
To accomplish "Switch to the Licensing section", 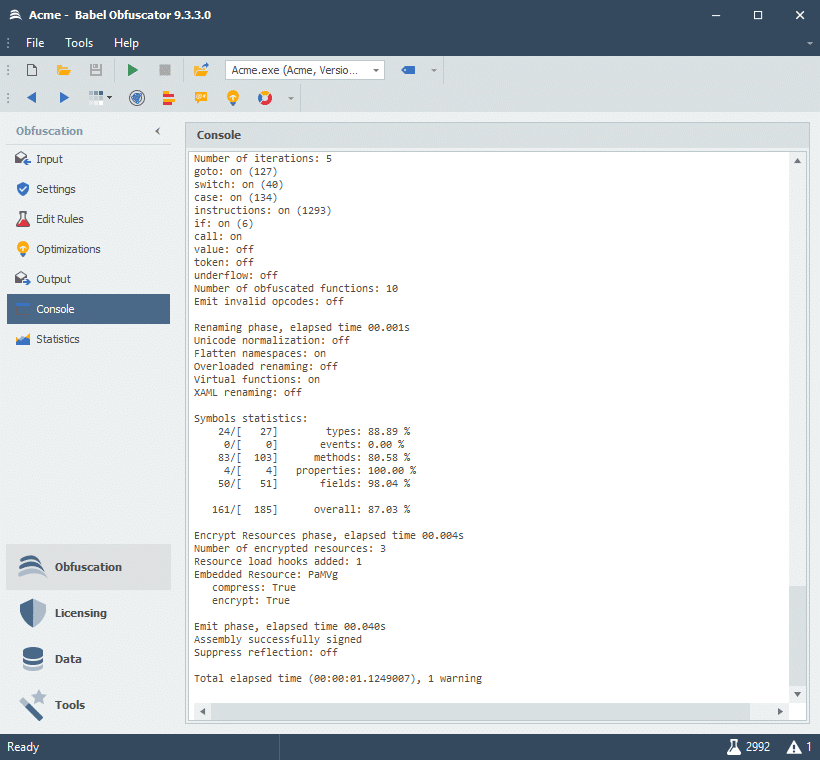I will pos(88,613).
